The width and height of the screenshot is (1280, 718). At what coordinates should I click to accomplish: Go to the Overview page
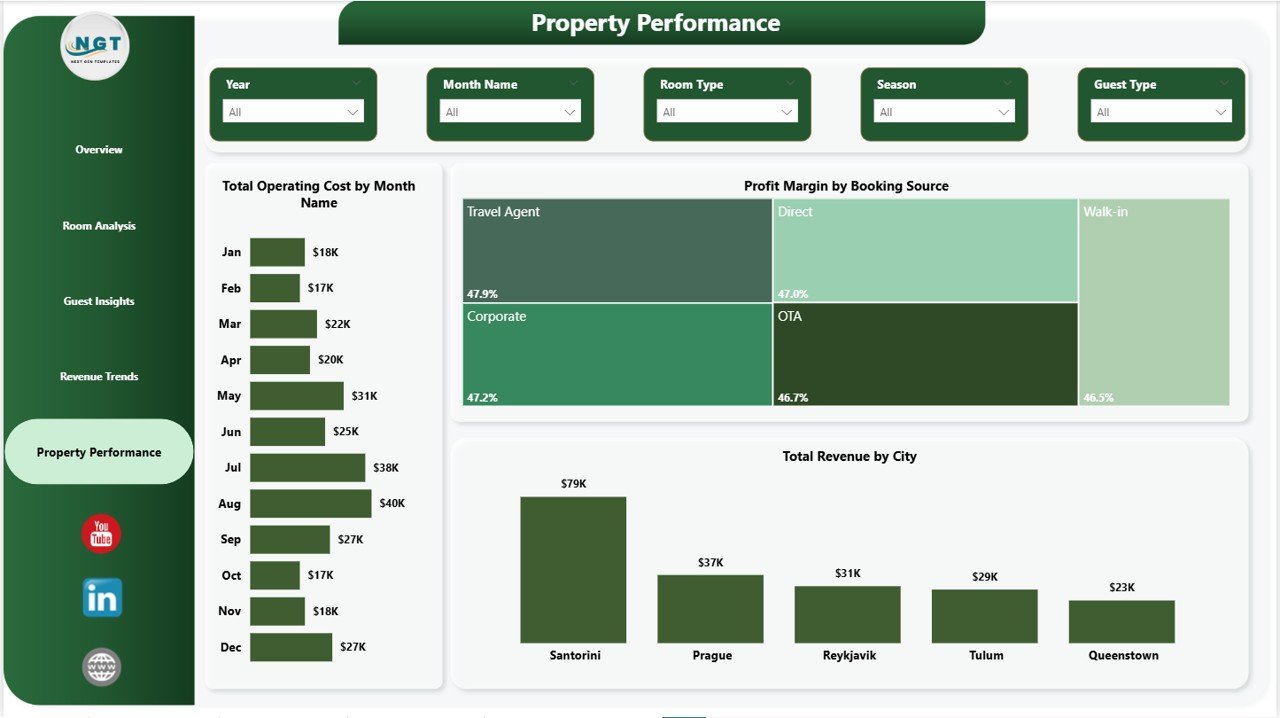pos(99,150)
